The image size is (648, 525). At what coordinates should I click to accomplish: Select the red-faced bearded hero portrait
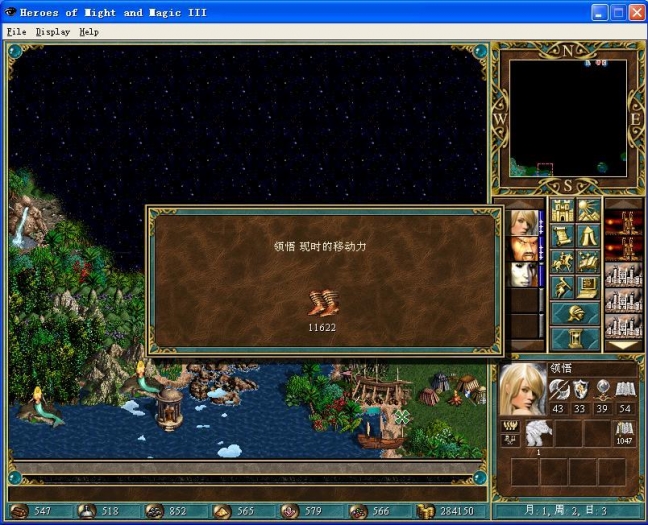524,248
